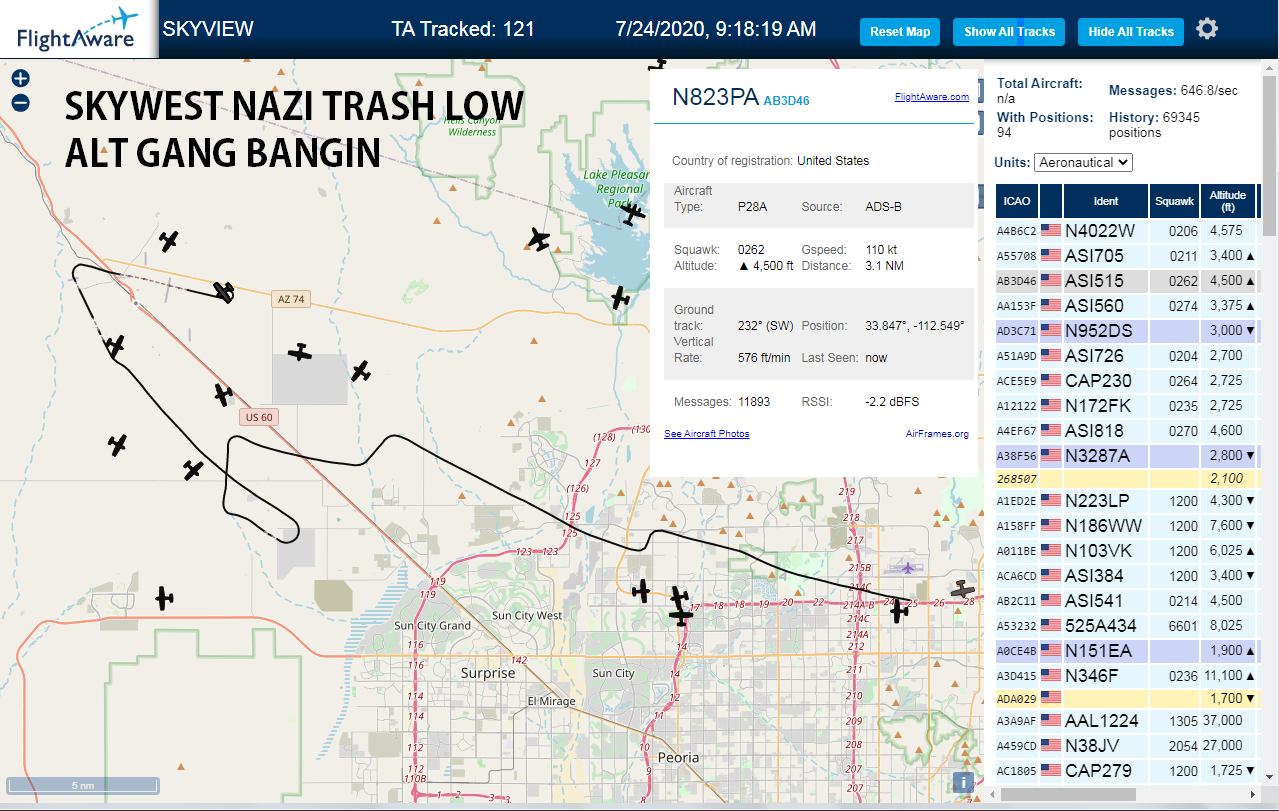Image resolution: width=1279 pixels, height=811 pixels.
Task: Select the N3287A row
Action: (x=1126, y=456)
